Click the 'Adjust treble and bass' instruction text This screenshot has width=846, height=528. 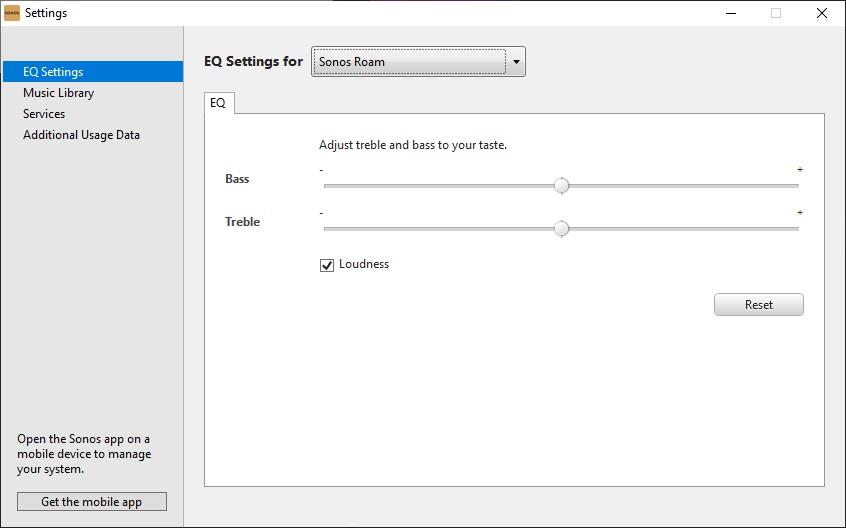[x=413, y=145]
